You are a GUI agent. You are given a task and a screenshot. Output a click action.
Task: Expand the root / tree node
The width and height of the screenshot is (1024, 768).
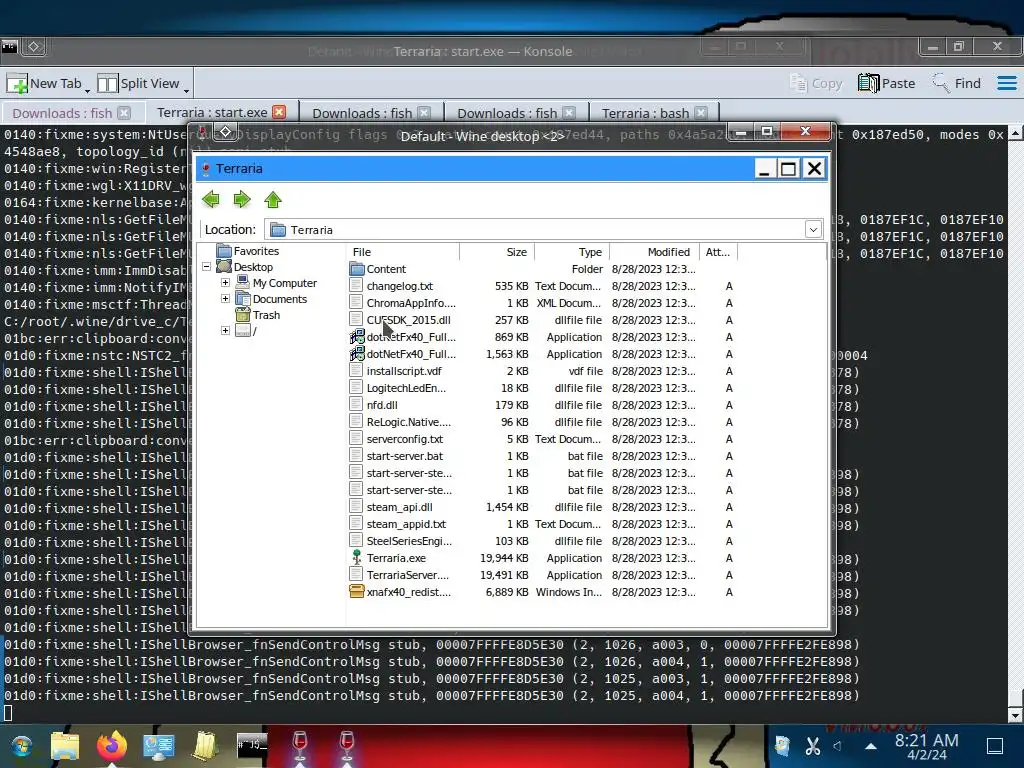[x=225, y=330]
